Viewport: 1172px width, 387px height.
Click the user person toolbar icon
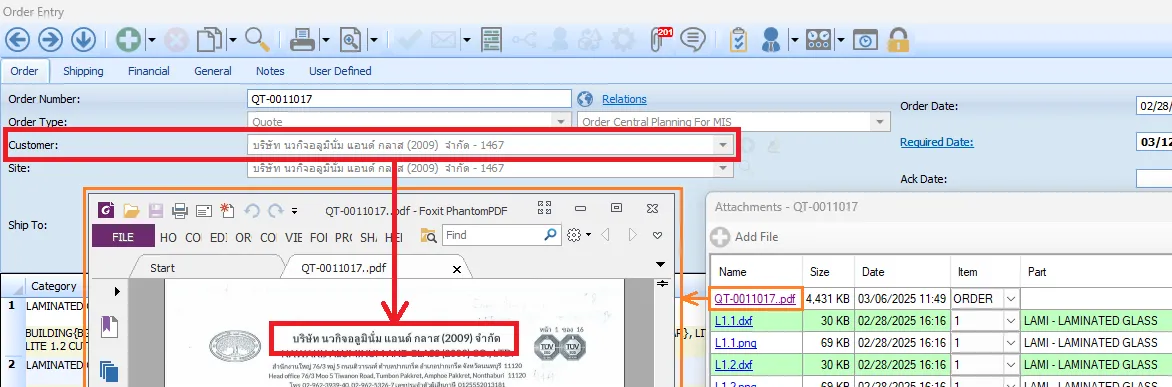(771, 39)
